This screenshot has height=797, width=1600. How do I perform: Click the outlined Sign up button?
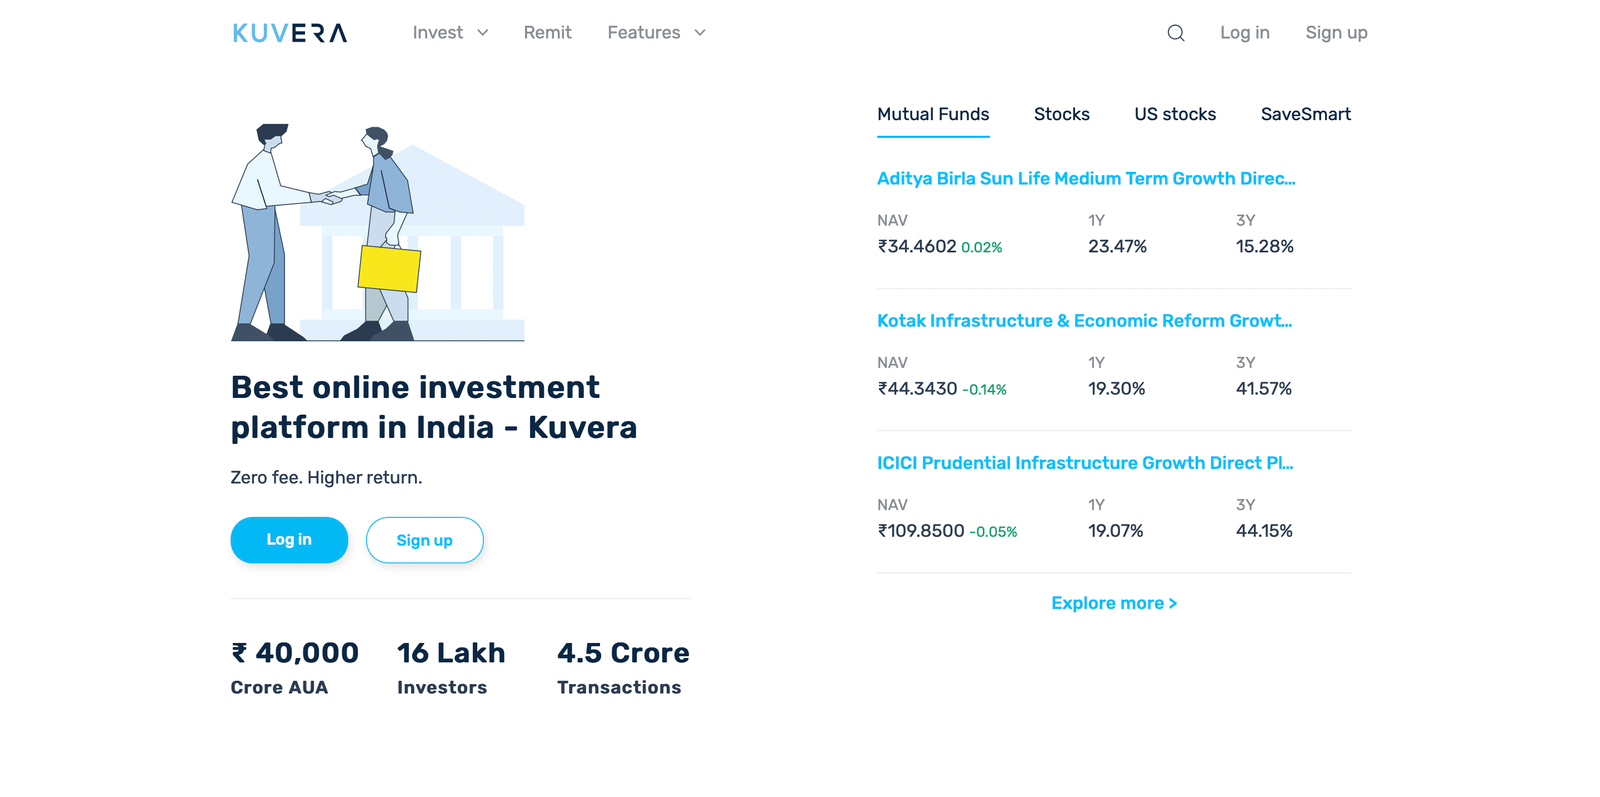[425, 540]
